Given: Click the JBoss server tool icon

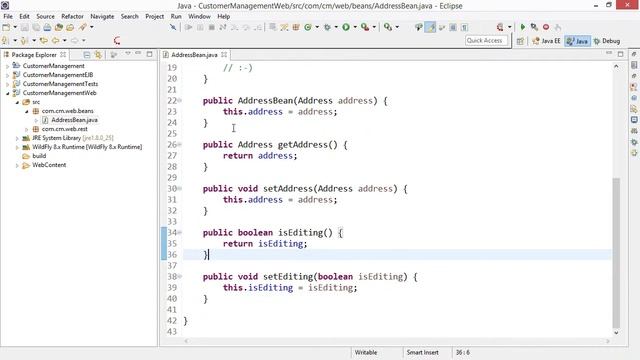Looking at the screenshot, I should tap(500, 27).
